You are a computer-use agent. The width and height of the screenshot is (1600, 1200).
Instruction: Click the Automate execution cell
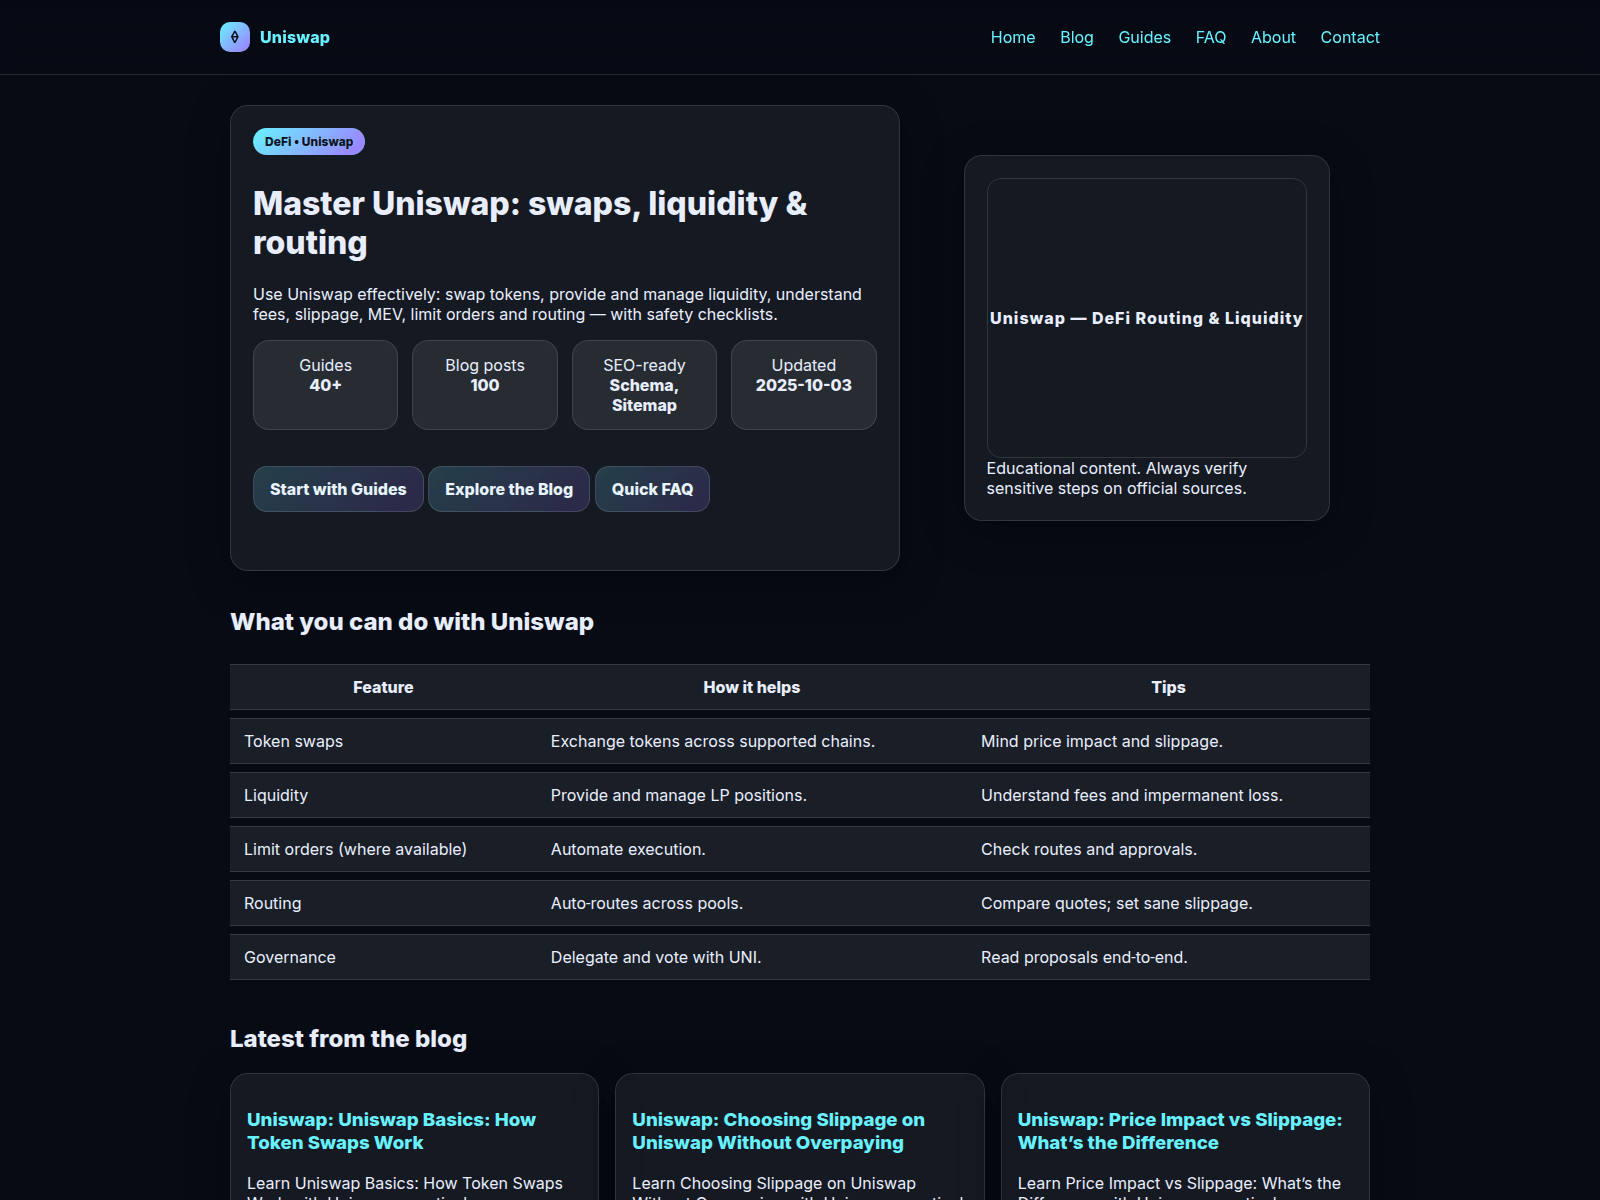(752, 849)
